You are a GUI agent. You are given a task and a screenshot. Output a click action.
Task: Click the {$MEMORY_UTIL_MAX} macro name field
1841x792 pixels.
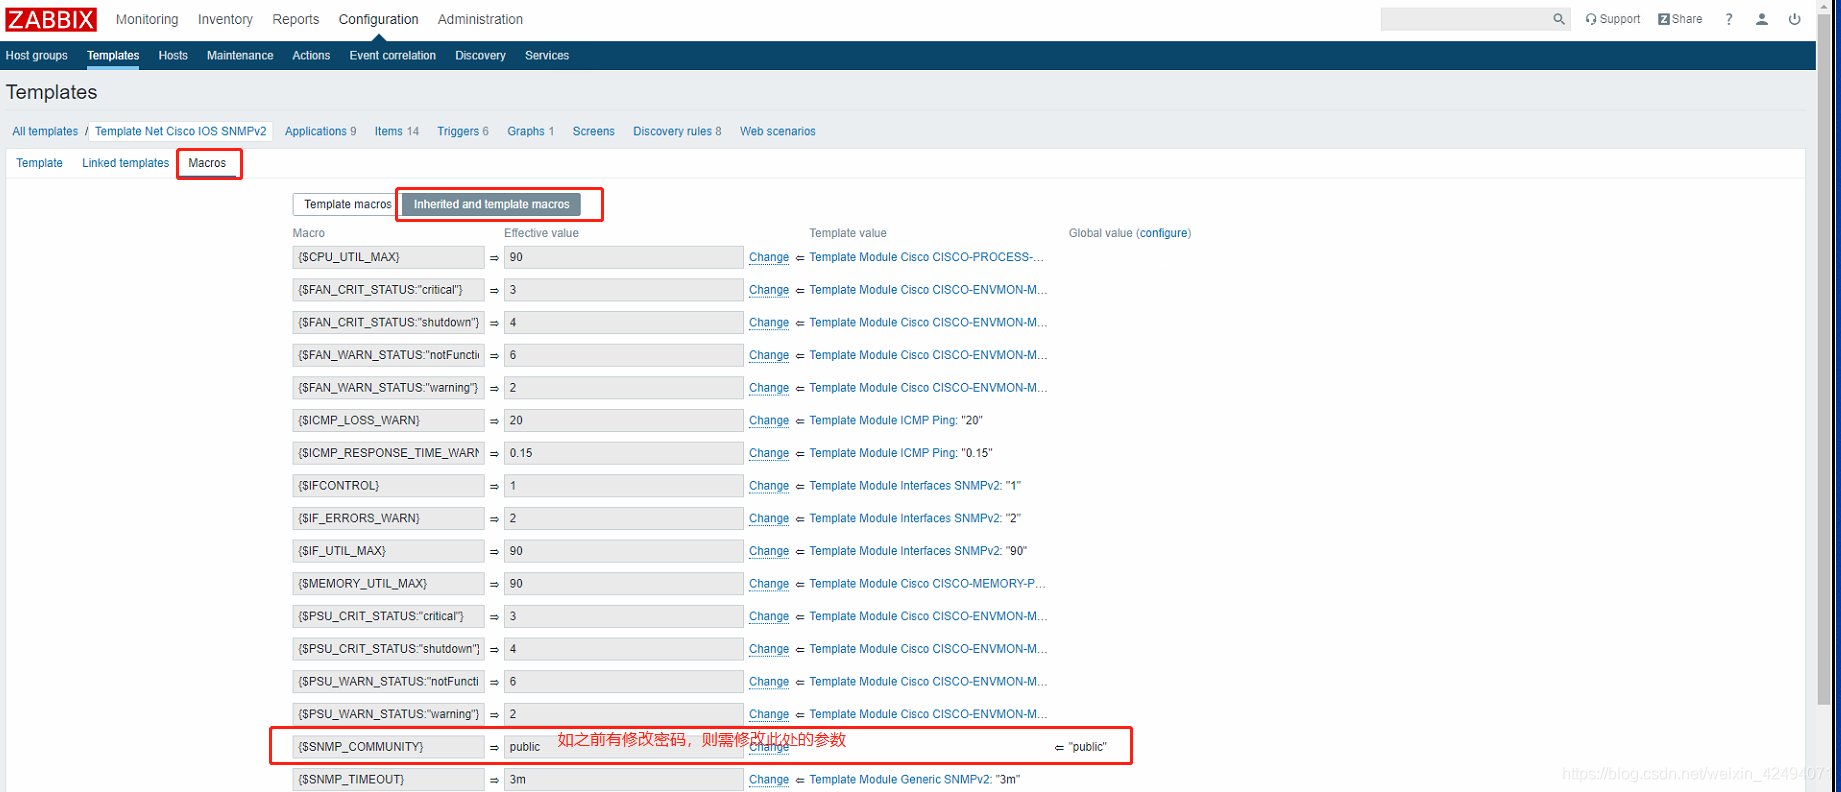click(388, 583)
